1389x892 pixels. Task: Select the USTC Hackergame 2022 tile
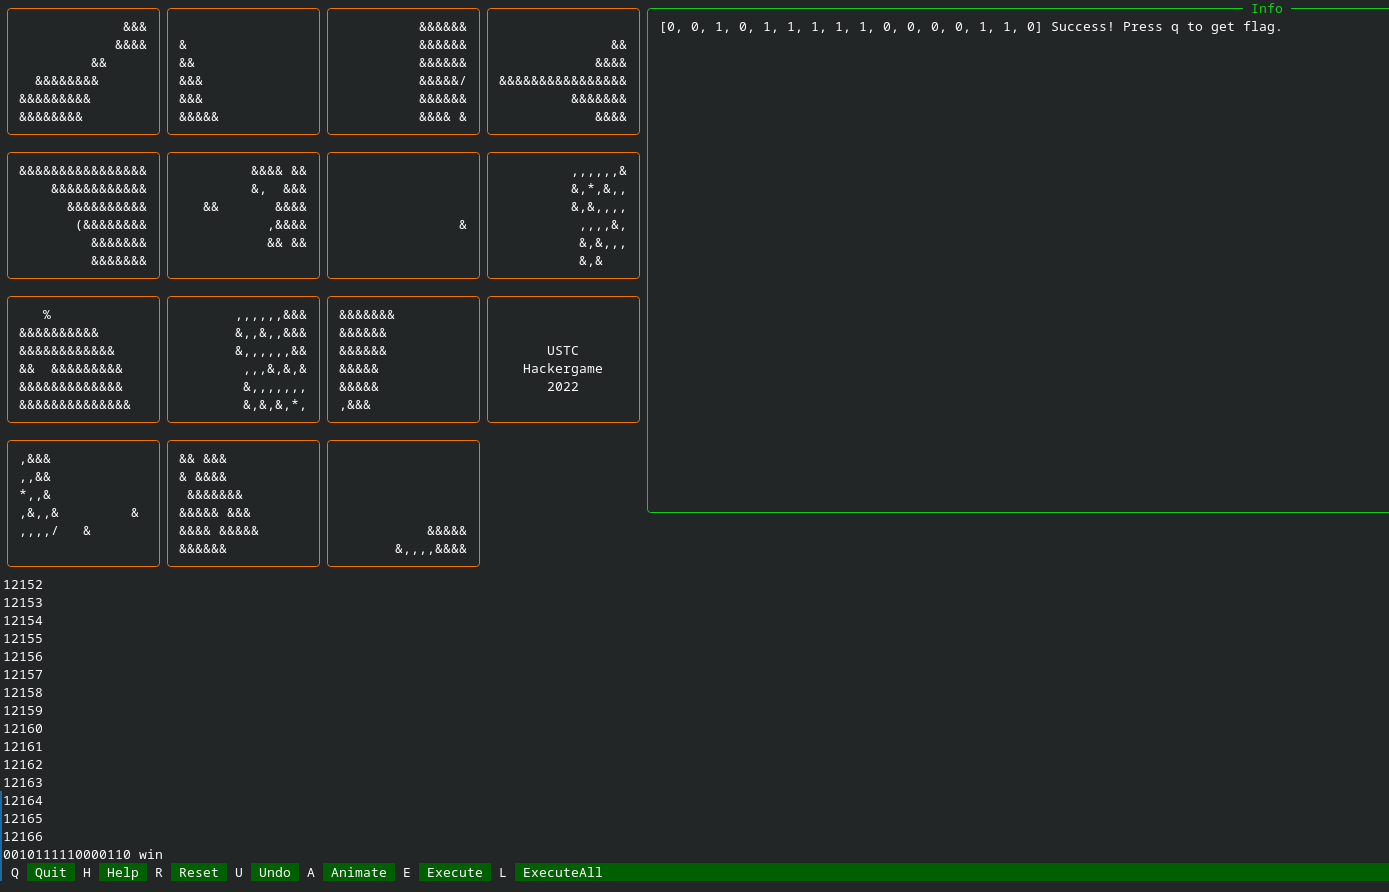click(x=563, y=360)
